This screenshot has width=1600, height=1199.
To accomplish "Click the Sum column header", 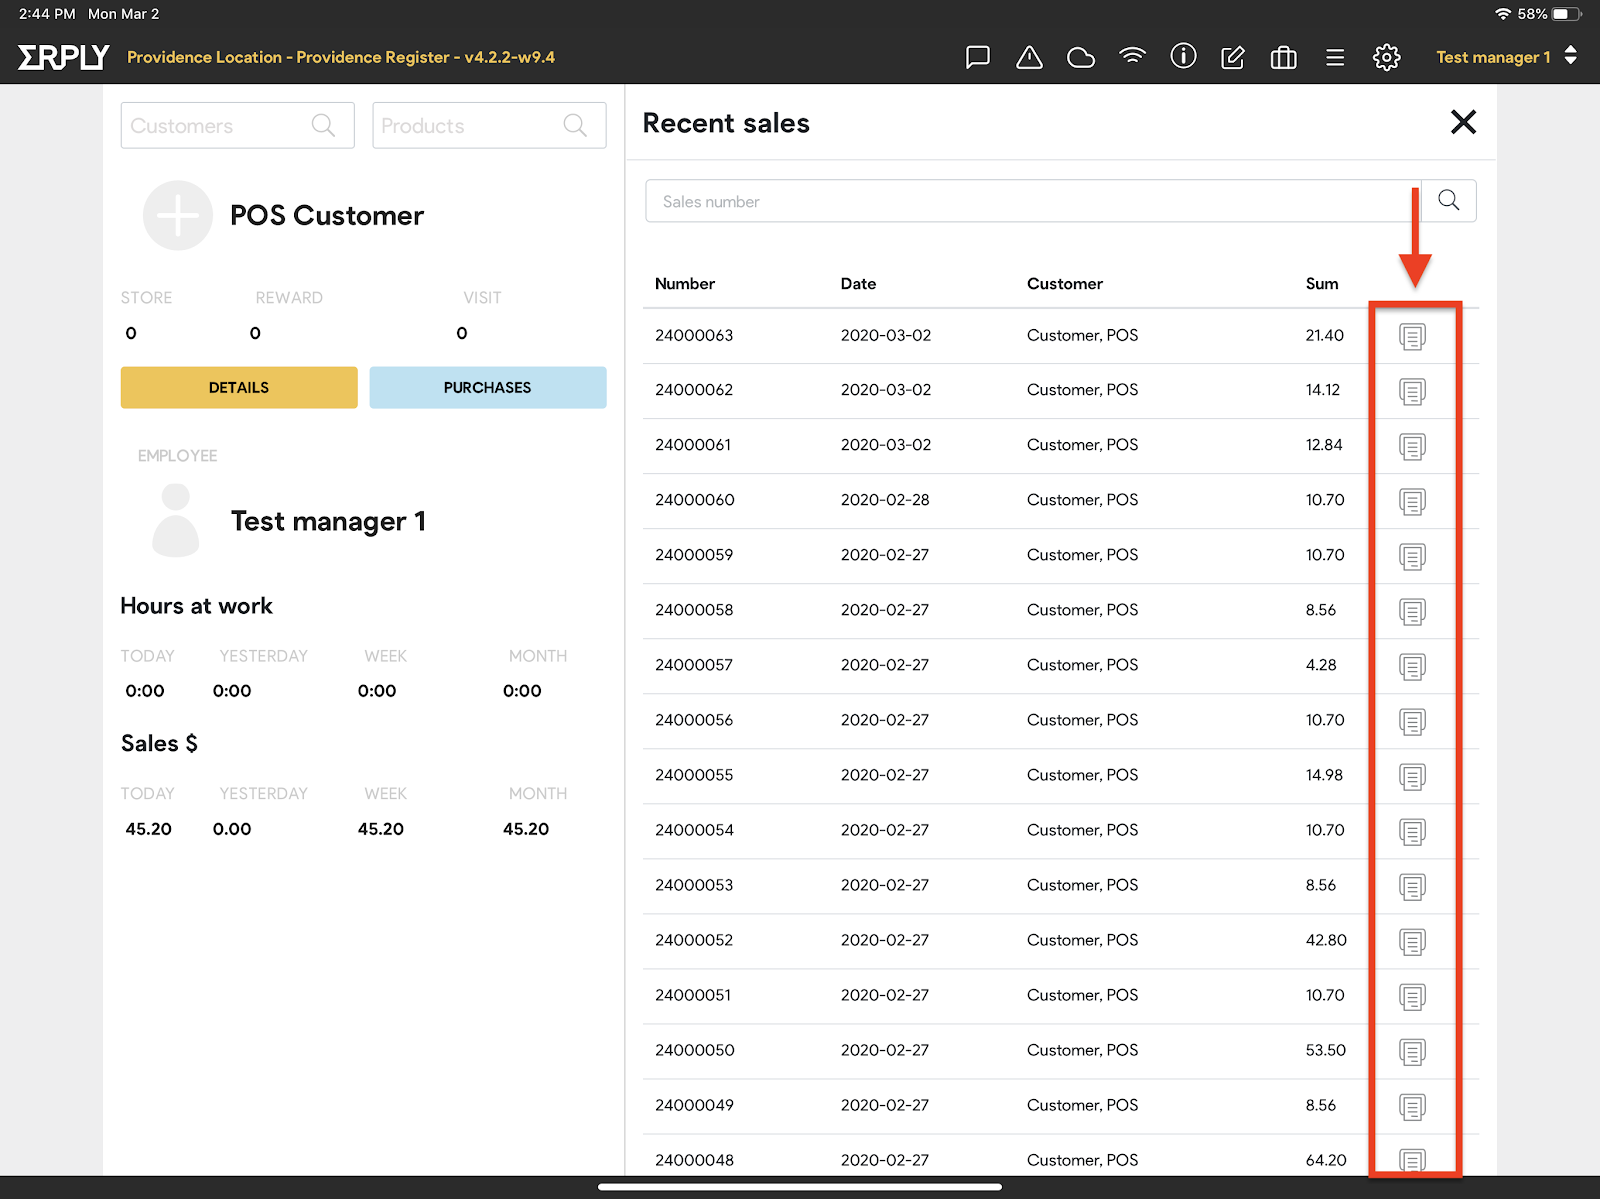I will (1322, 284).
